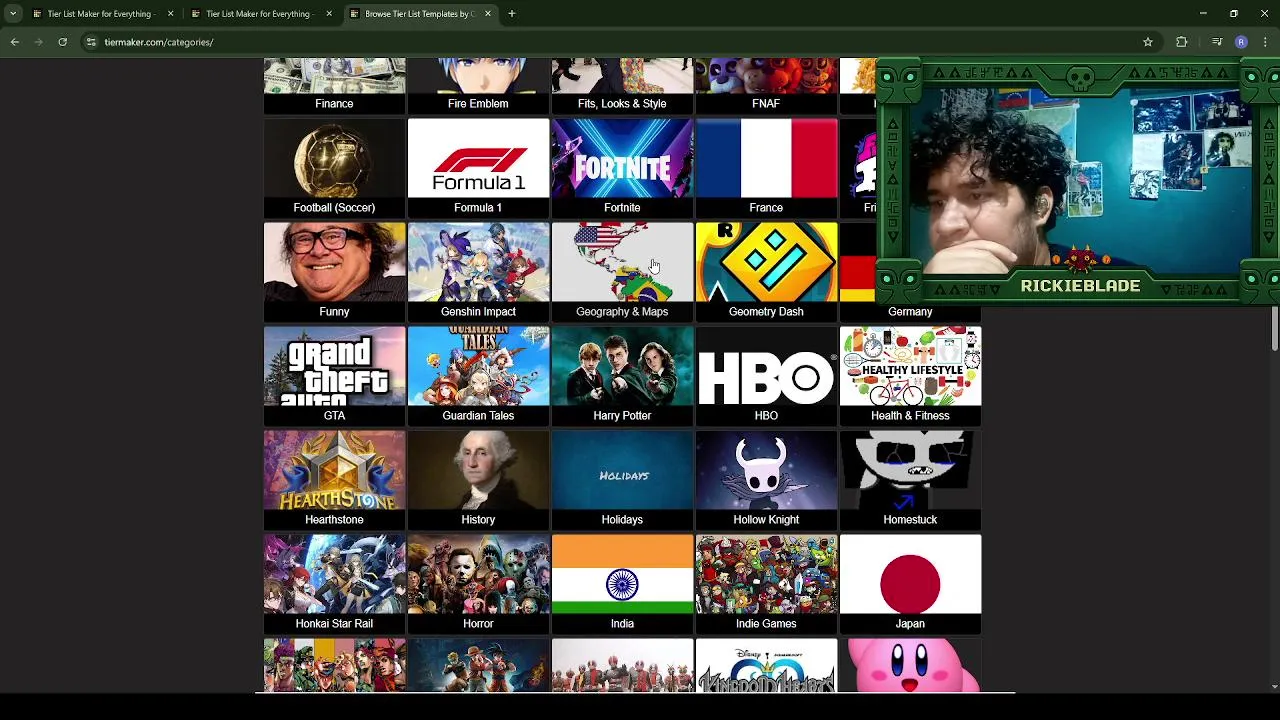Open the Holidays category thumbnail

pos(622,470)
